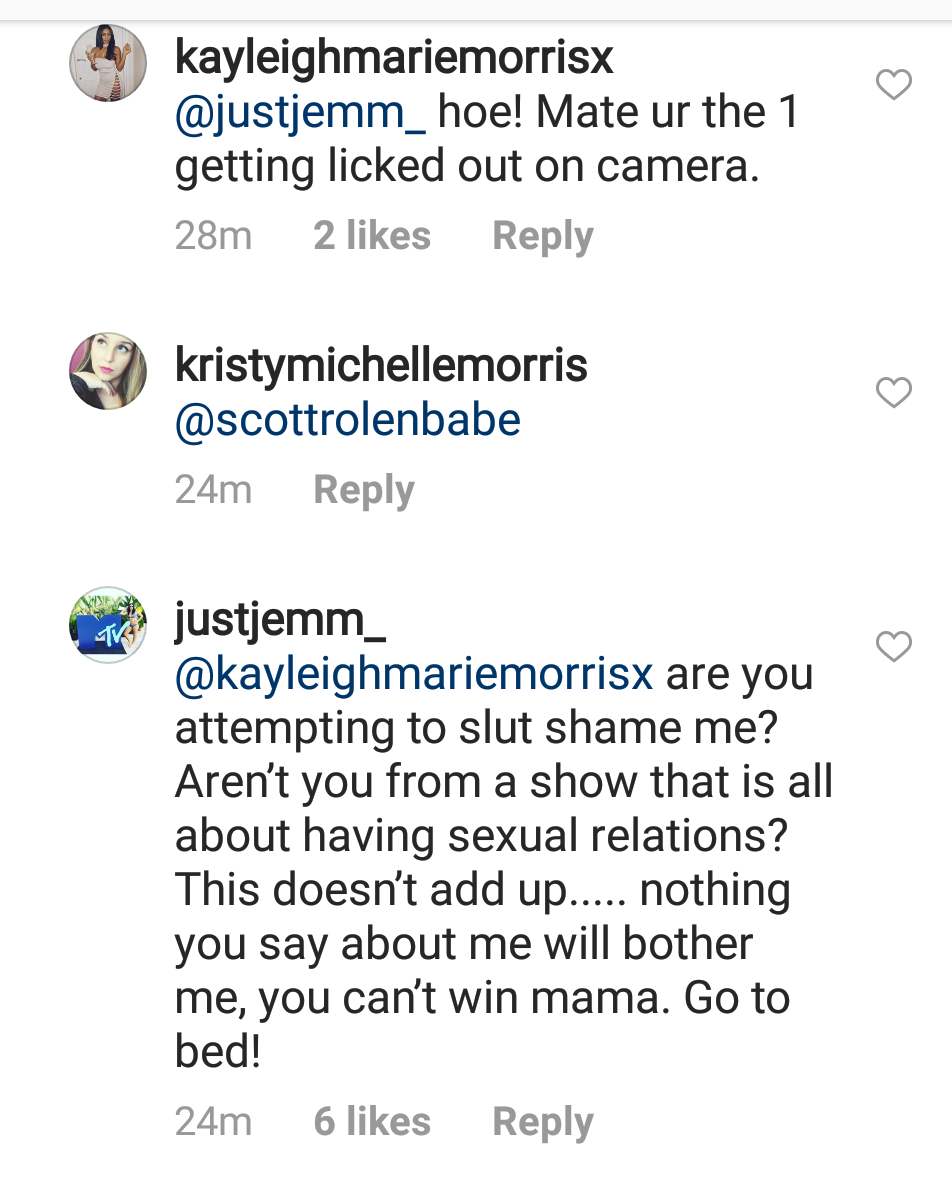
Task: Click the 24m timestamp under @scottrolenbabe
Action: pyautogui.click(x=213, y=490)
